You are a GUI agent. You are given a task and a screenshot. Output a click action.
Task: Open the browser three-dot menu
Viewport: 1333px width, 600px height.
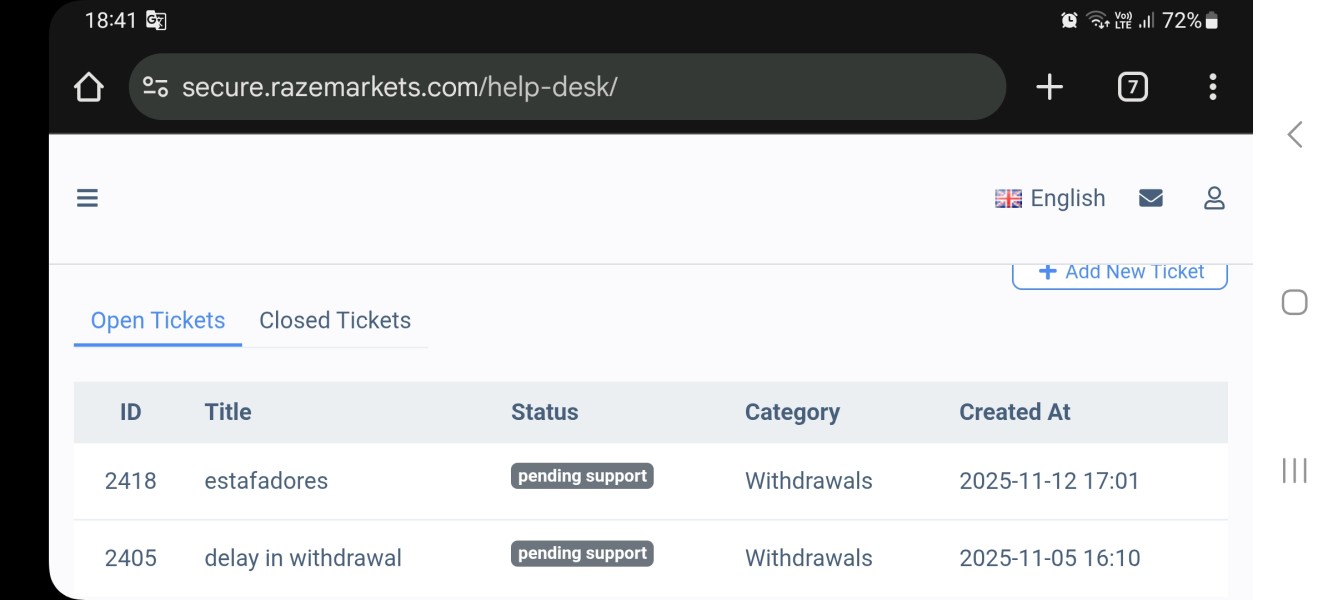[1212, 87]
